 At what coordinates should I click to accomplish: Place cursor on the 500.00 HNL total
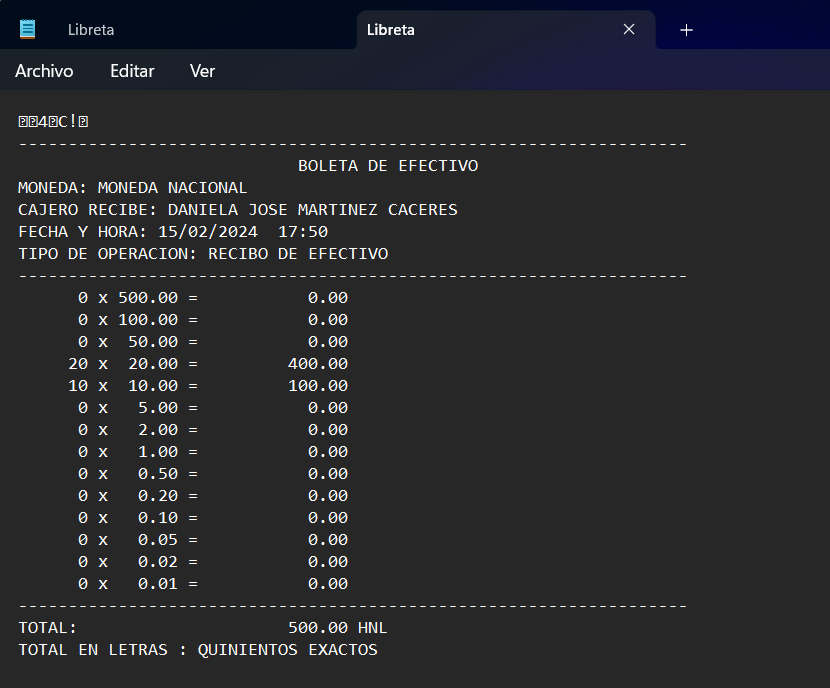(x=337, y=628)
